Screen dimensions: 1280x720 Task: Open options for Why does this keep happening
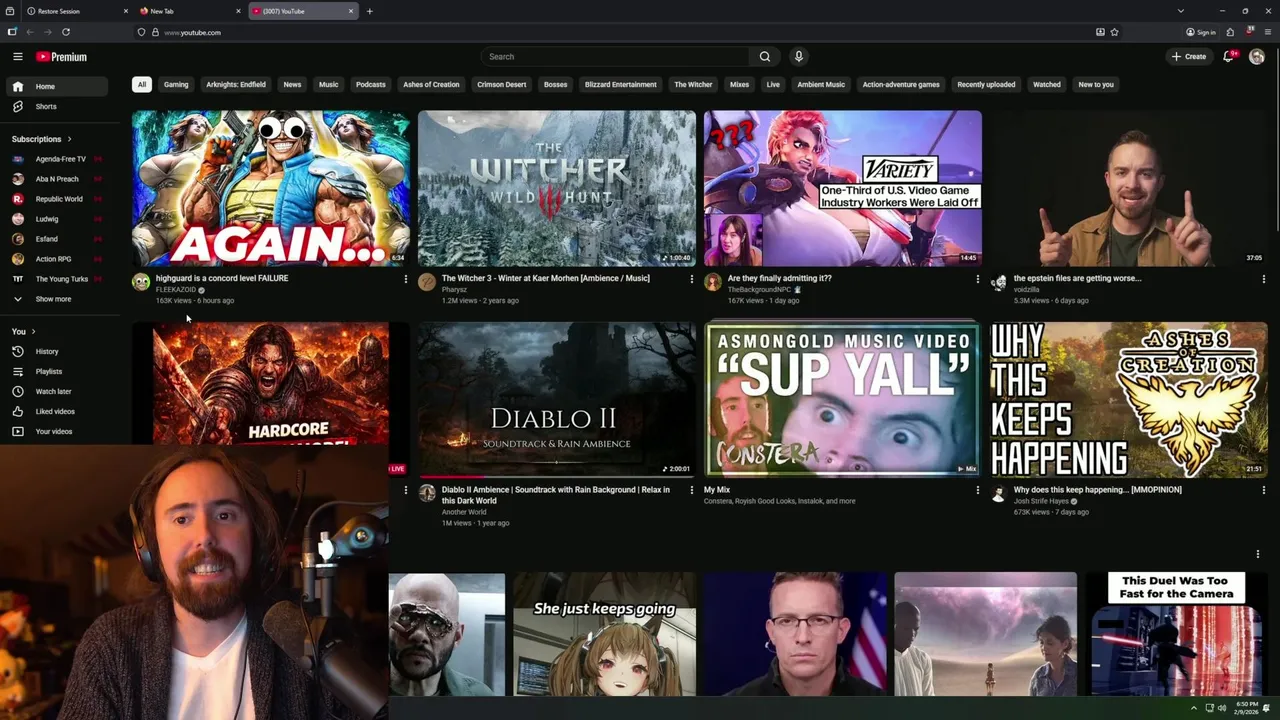1263,490
